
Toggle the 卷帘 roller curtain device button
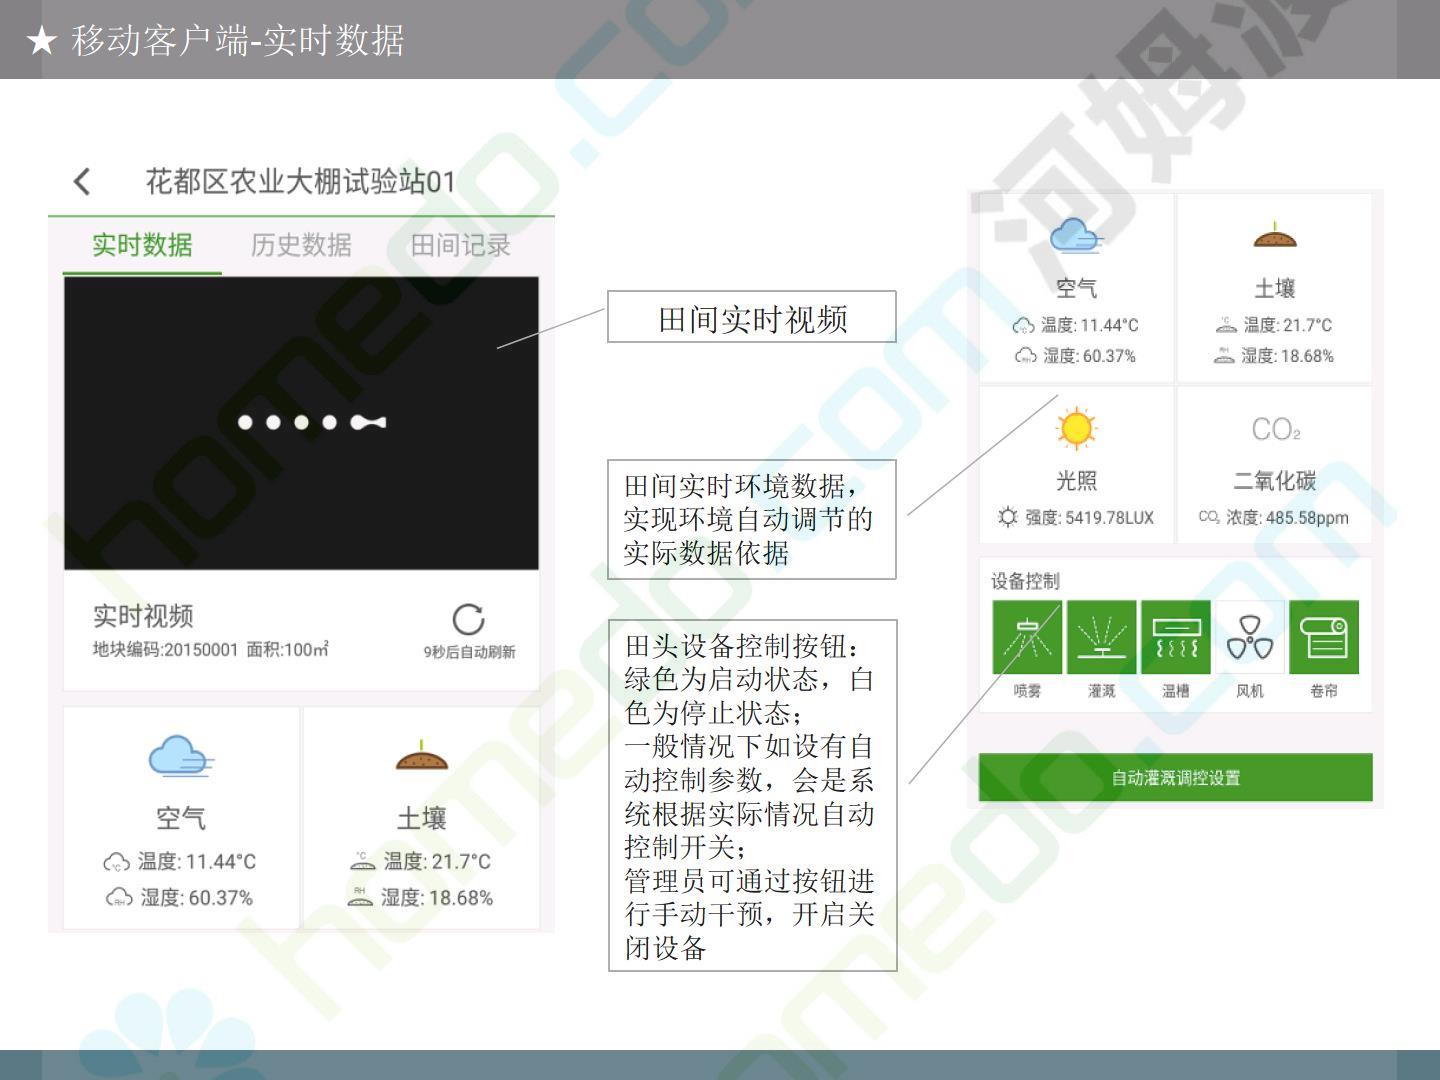[1324, 638]
